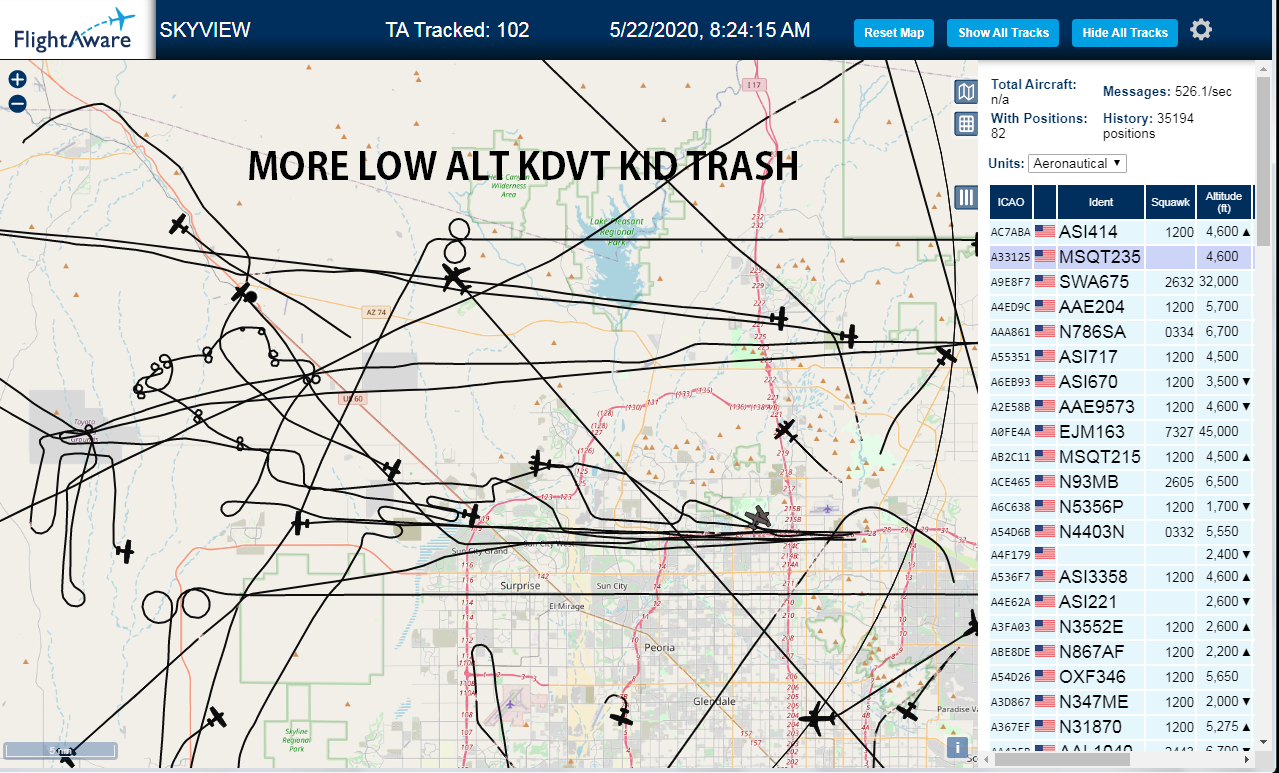Image resolution: width=1279 pixels, height=773 pixels.
Task: Select the N3552E aircraft row
Action: tap(1121, 627)
